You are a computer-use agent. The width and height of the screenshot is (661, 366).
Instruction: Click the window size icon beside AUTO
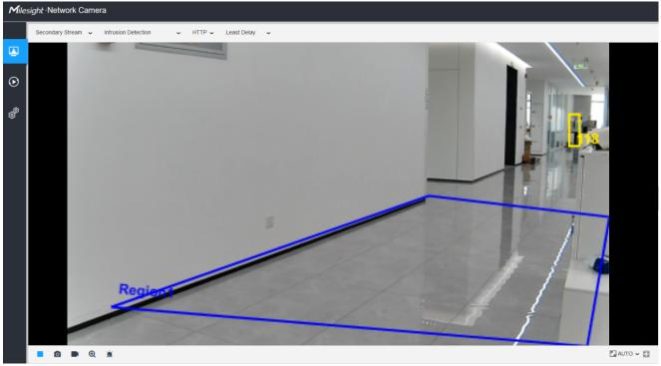point(613,353)
